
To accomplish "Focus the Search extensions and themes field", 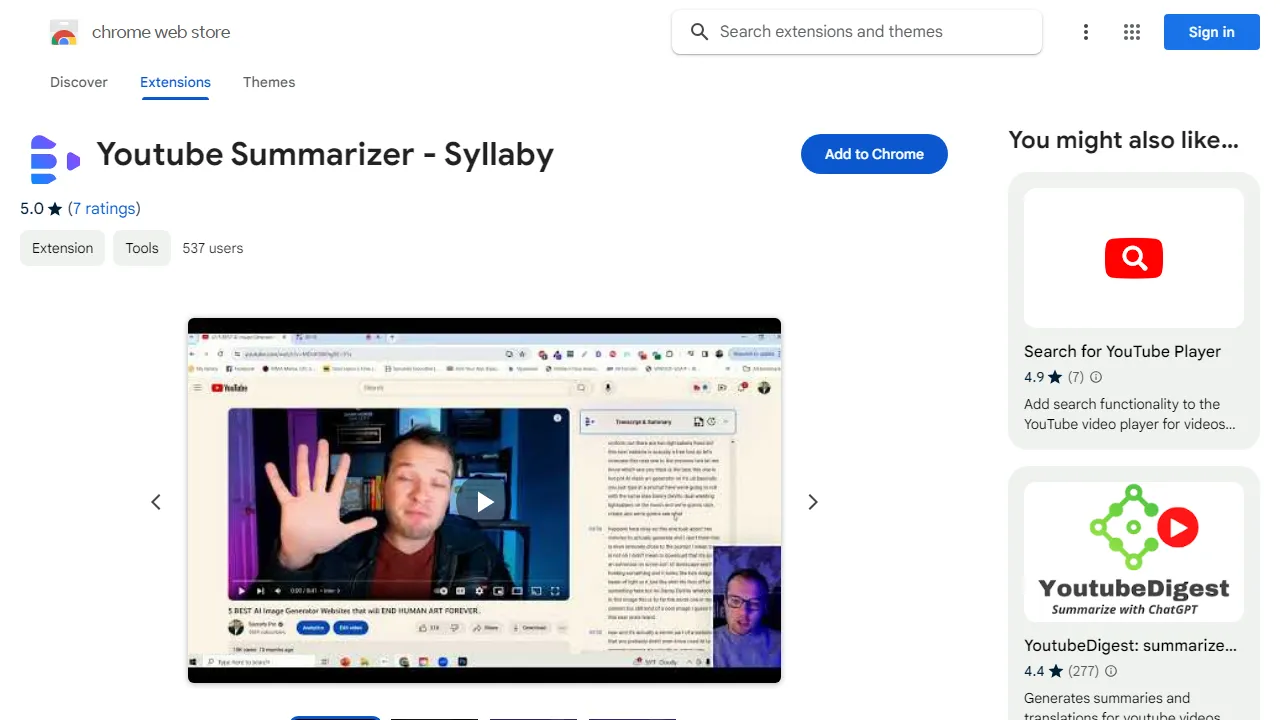I will (x=857, y=32).
